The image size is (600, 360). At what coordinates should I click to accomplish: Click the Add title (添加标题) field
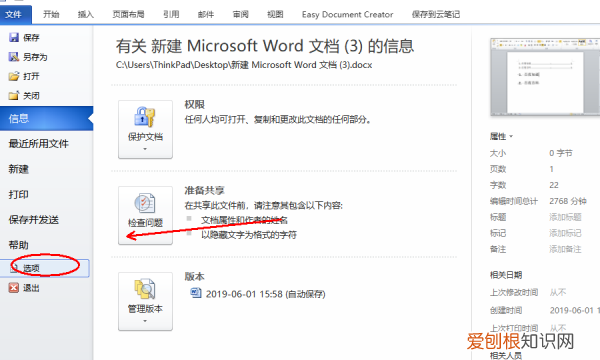coord(565,217)
